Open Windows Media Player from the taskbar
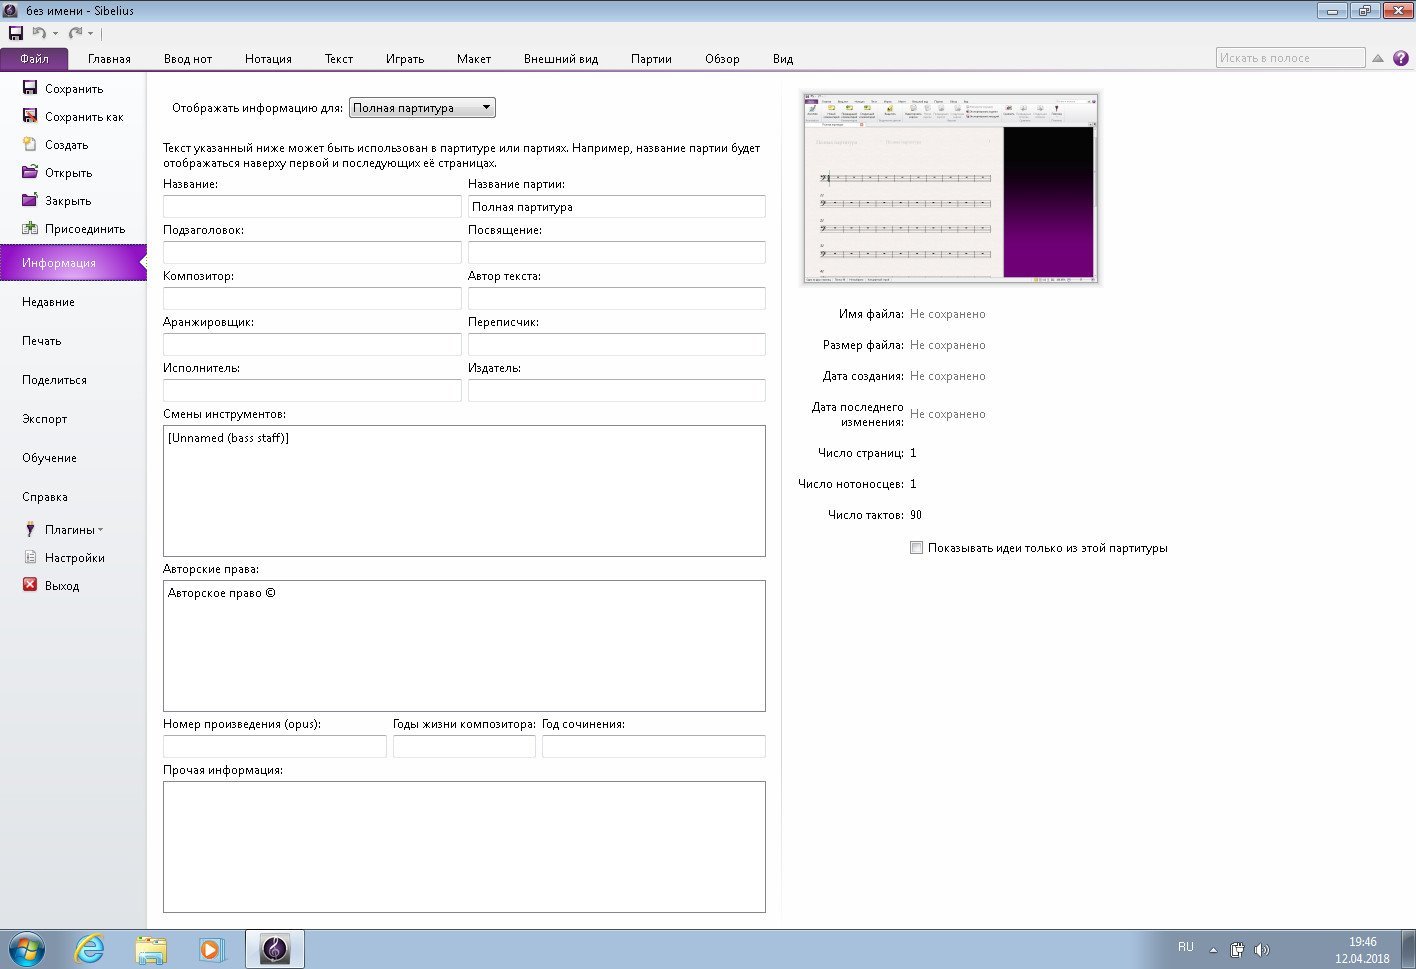The width and height of the screenshot is (1416, 969). pos(211,948)
